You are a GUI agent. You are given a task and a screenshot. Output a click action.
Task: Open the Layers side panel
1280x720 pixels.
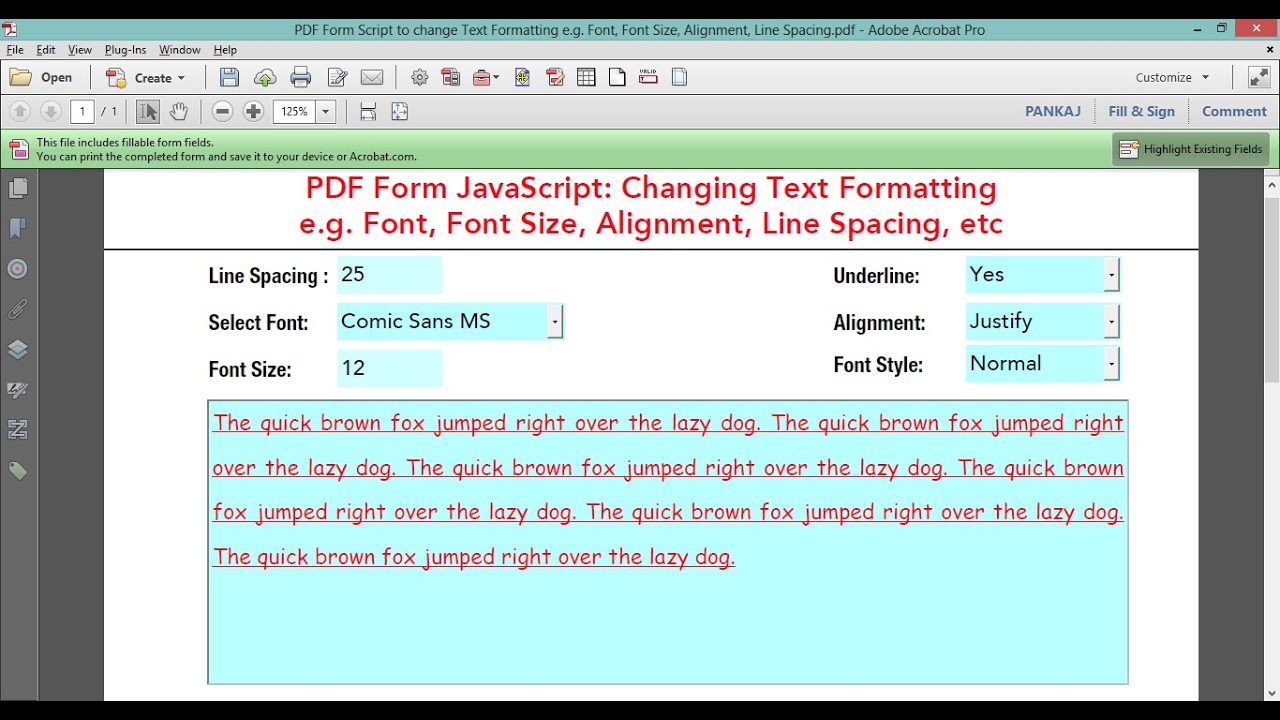[18, 350]
